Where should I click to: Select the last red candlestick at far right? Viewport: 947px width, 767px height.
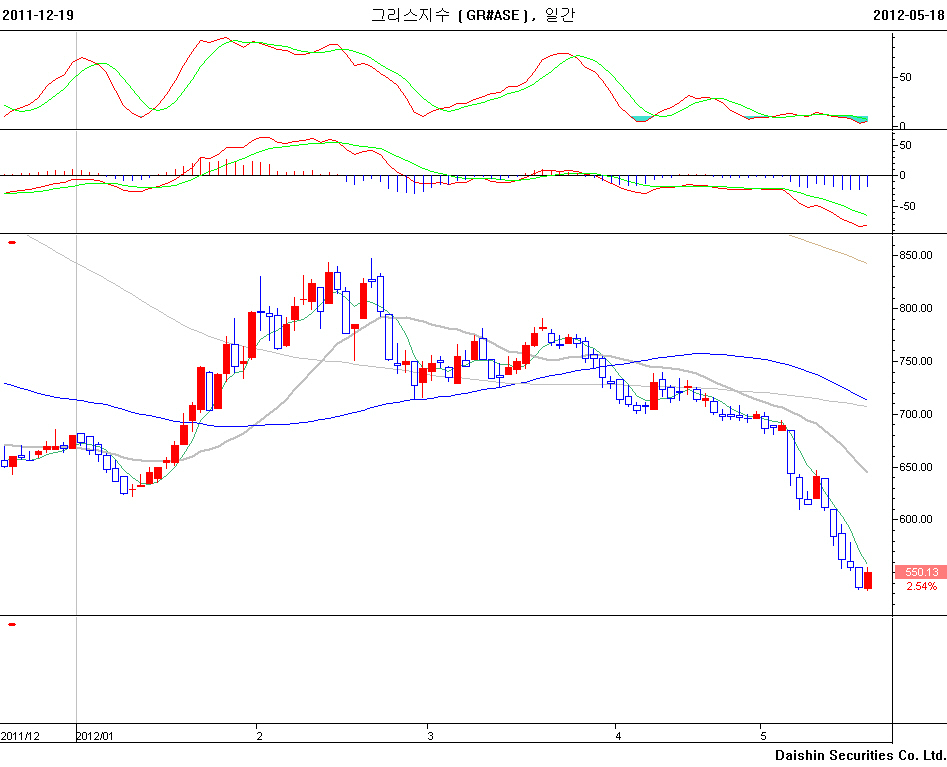click(868, 580)
